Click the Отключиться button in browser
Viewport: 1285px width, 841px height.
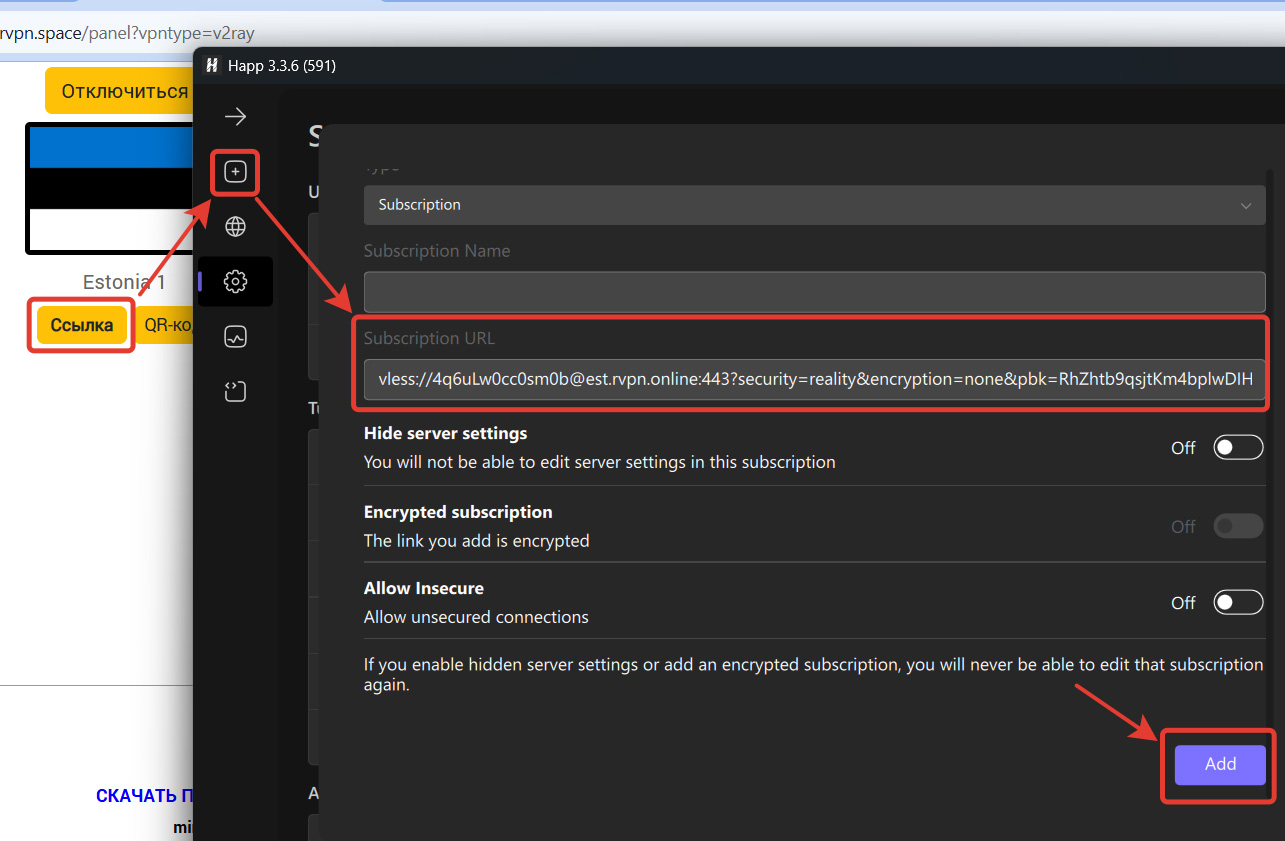point(119,91)
